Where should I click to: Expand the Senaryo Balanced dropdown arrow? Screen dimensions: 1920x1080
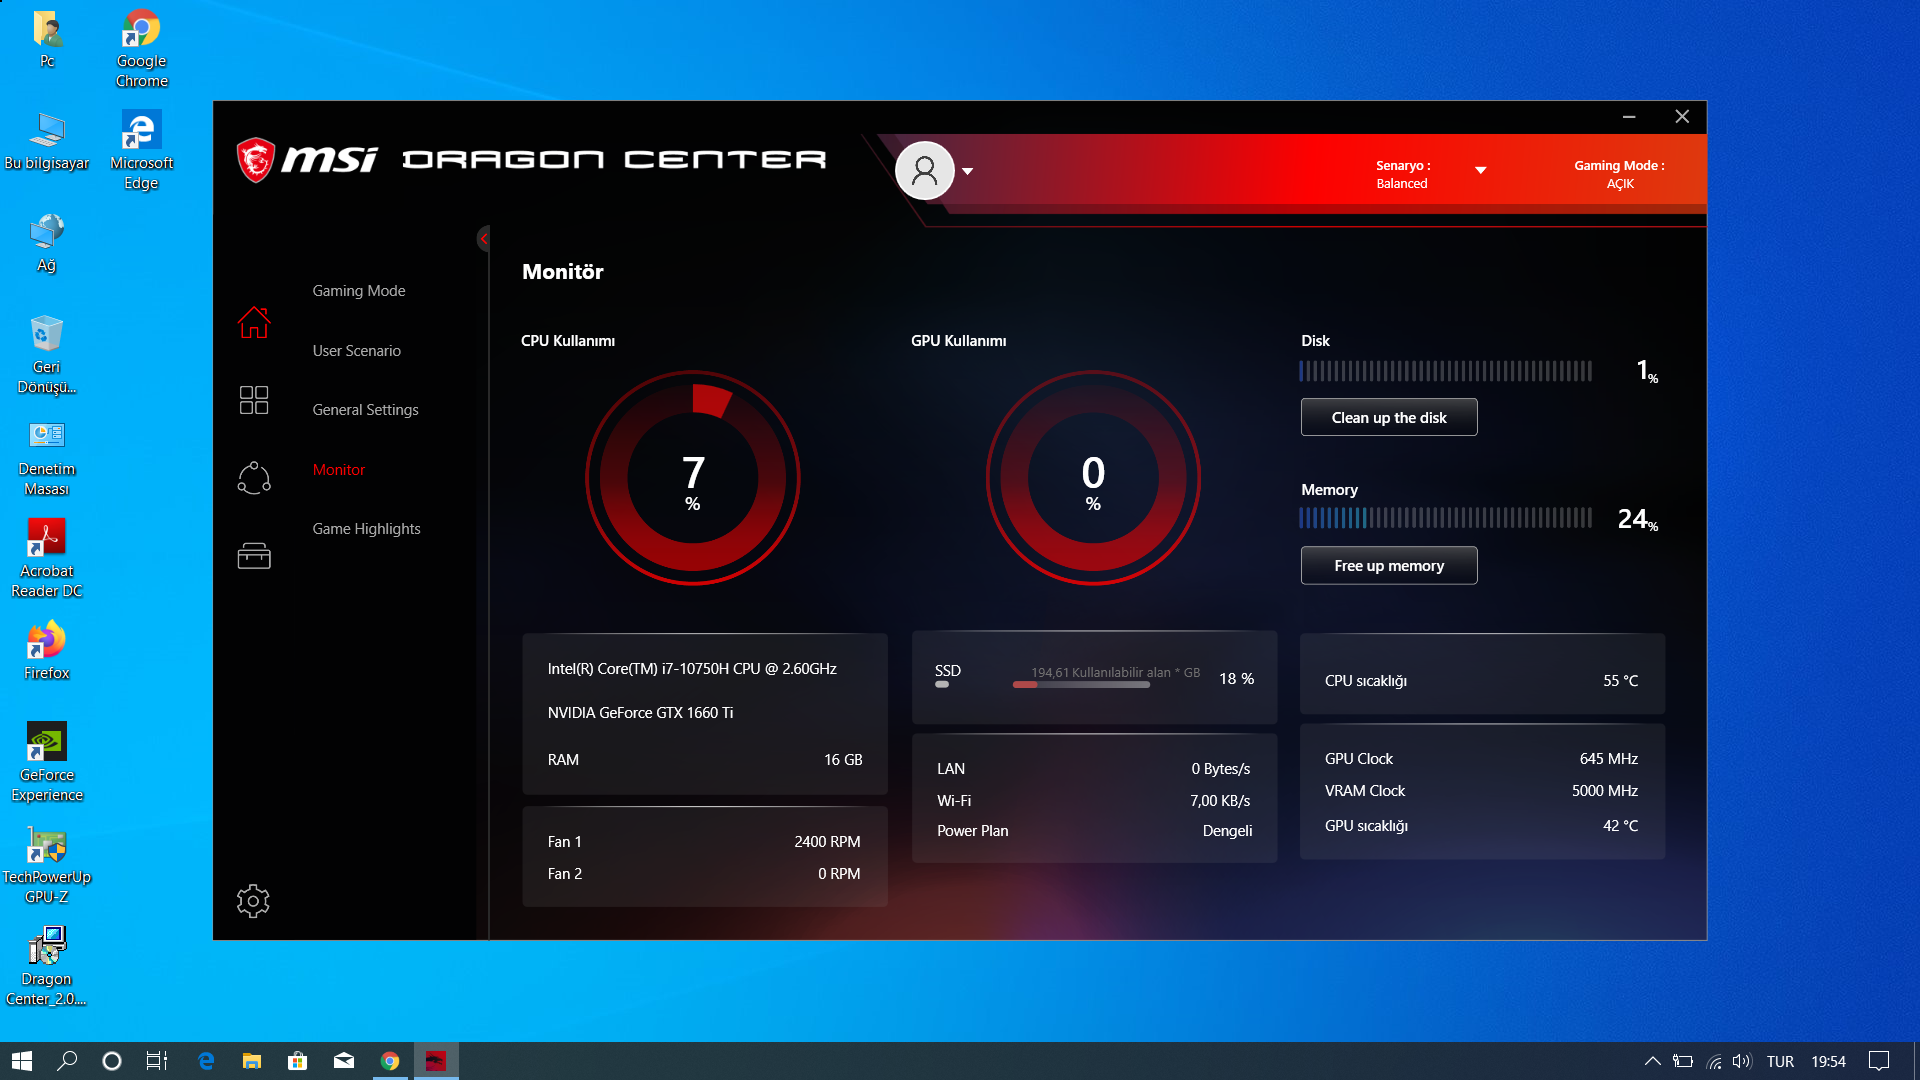click(x=1481, y=171)
